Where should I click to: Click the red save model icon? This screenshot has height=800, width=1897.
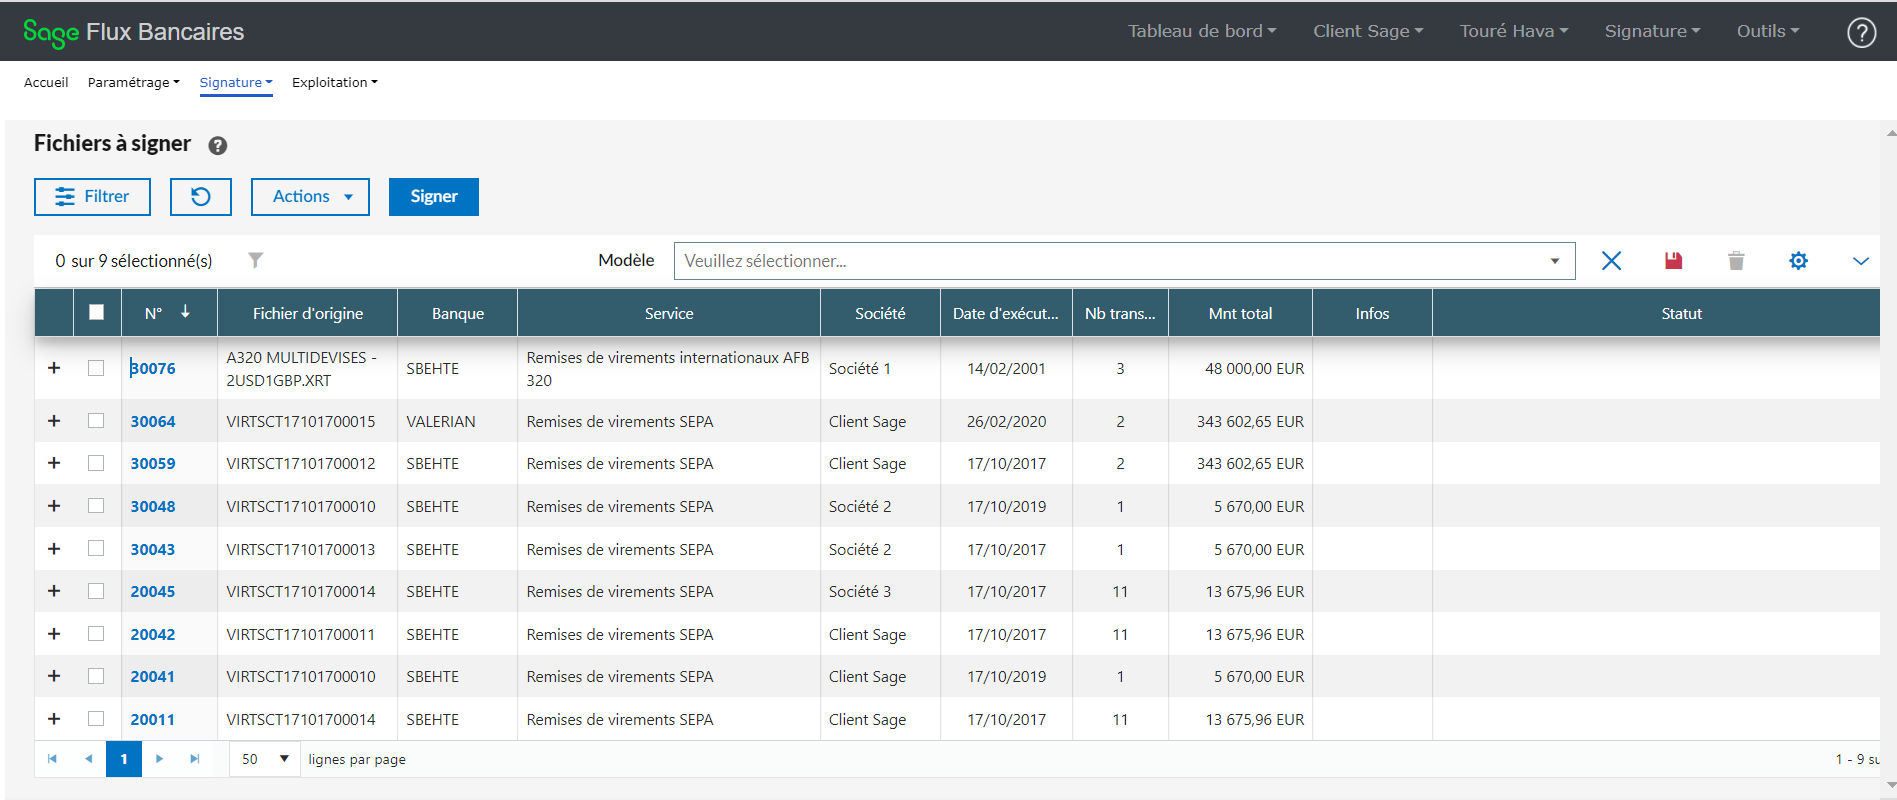[x=1673, y=261]
